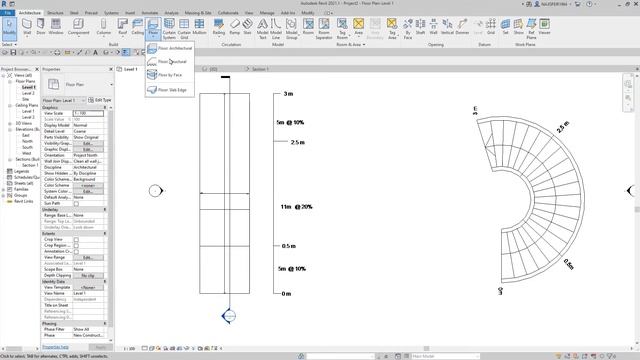
Task: Collapse the Floor Plans tree node
Action: click(10, 81)
